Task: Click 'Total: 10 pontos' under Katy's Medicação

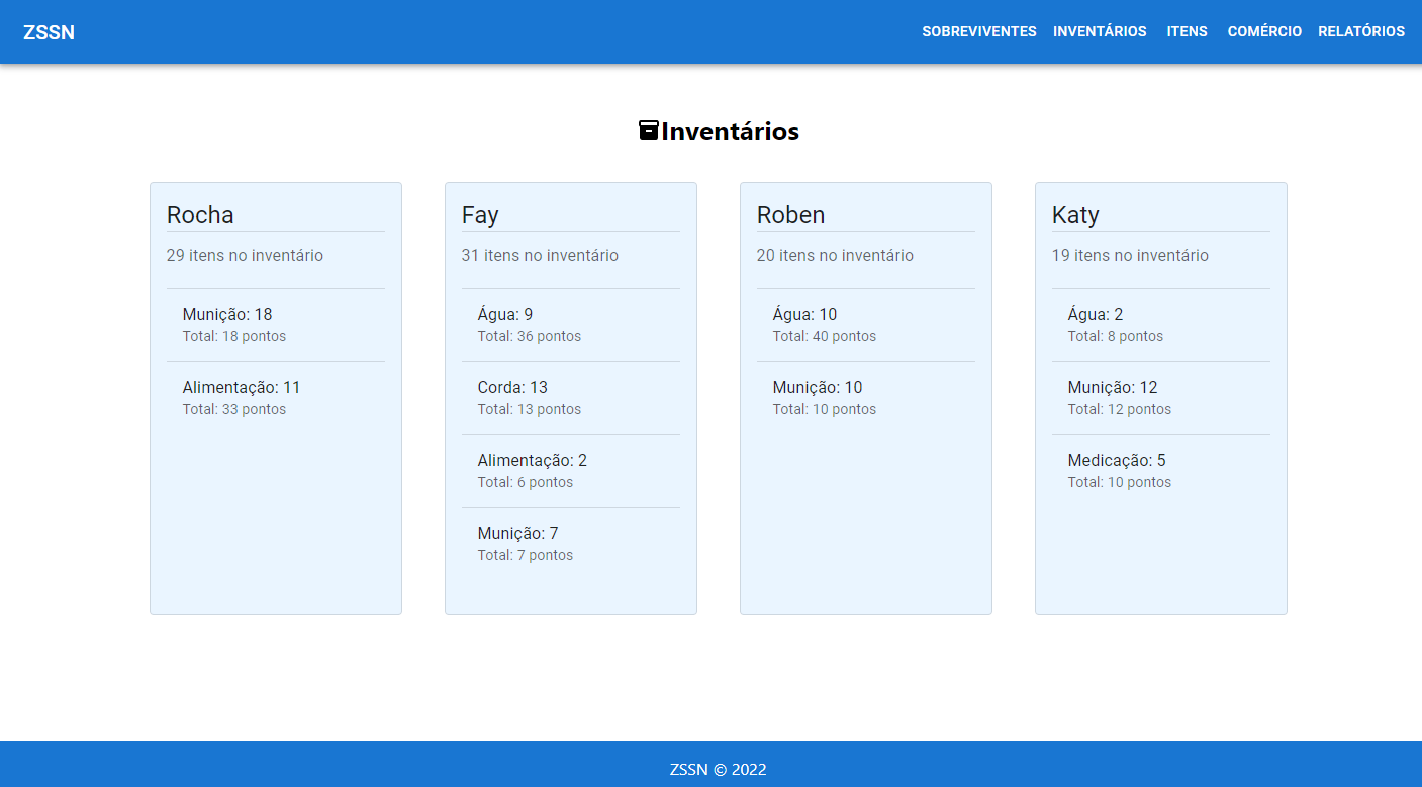Action: click(x=1119, y=482)
